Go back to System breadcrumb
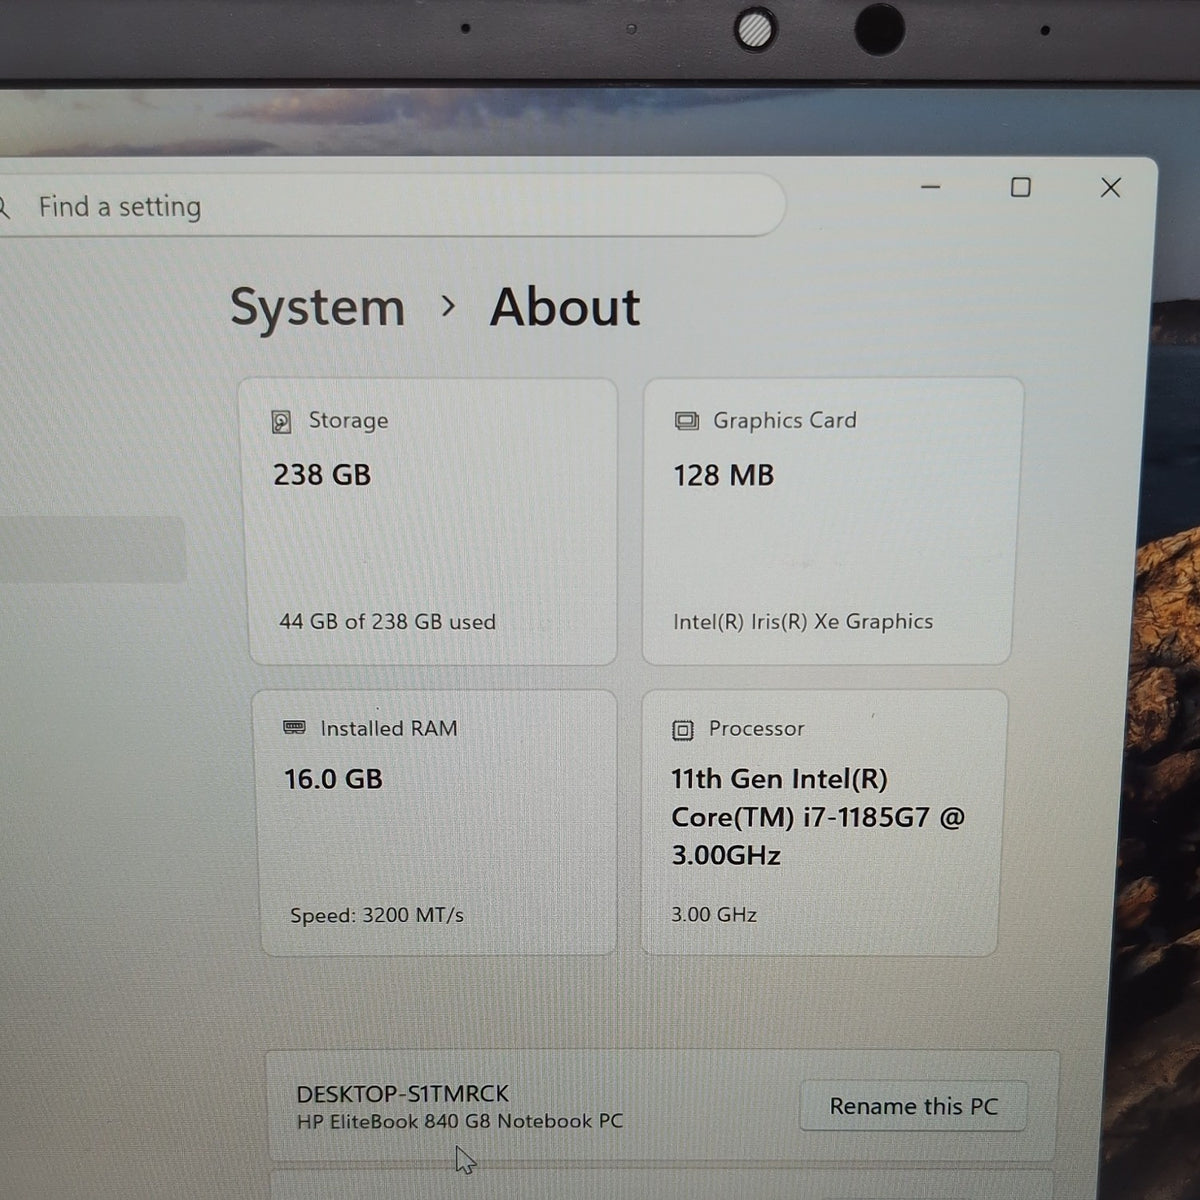The width and height of the screenshot is (1200, 1200). point(317,308)
